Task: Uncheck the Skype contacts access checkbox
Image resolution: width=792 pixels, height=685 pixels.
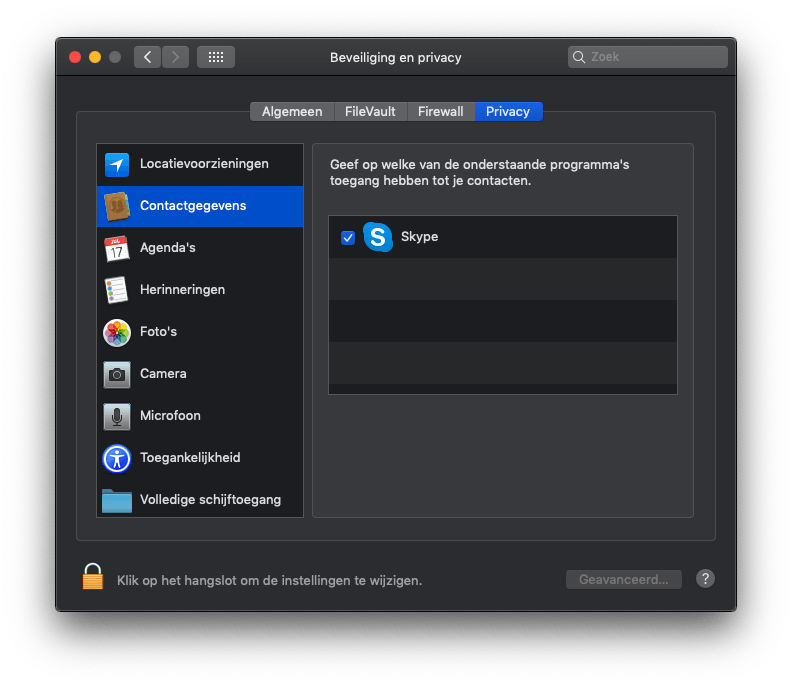Action: click(348, 237)
